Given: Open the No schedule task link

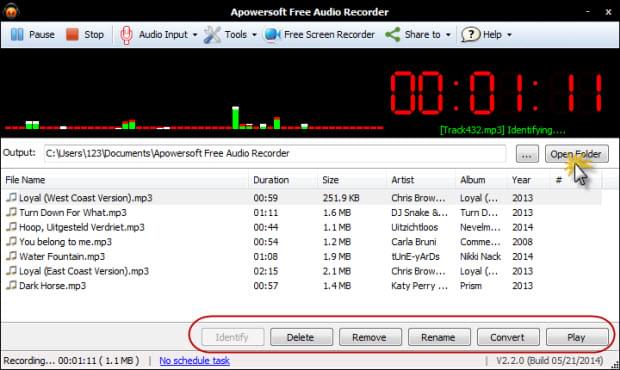Looking at the screenshot, I should 194,361.
